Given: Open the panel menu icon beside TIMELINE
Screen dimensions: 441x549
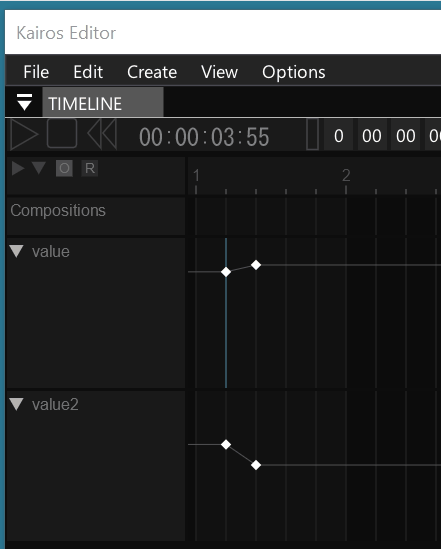Looking at the screenshot, I should 24,102.
